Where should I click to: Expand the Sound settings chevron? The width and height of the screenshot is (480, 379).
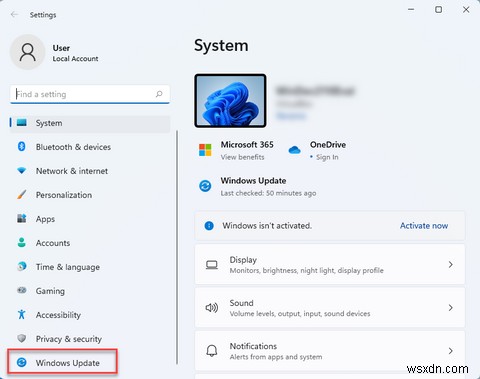(450, 308)
